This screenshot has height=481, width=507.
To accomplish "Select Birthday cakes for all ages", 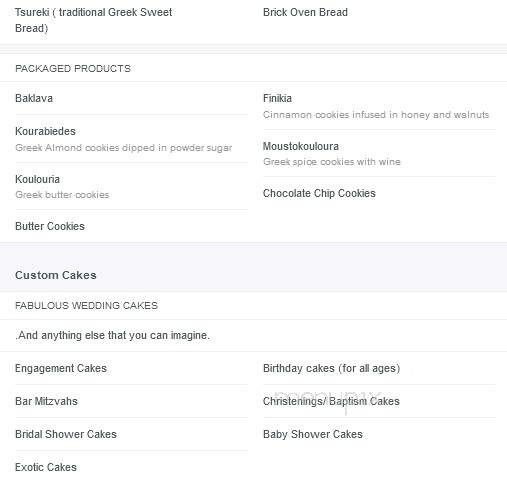I will tap(331, 368).
